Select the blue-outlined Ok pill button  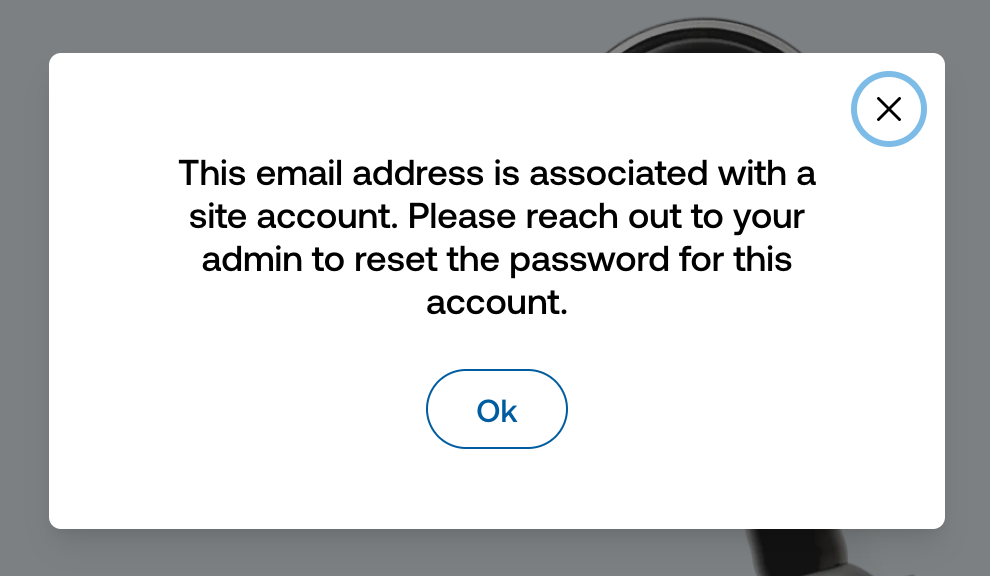pyautogui.click(x=497, y=409)
